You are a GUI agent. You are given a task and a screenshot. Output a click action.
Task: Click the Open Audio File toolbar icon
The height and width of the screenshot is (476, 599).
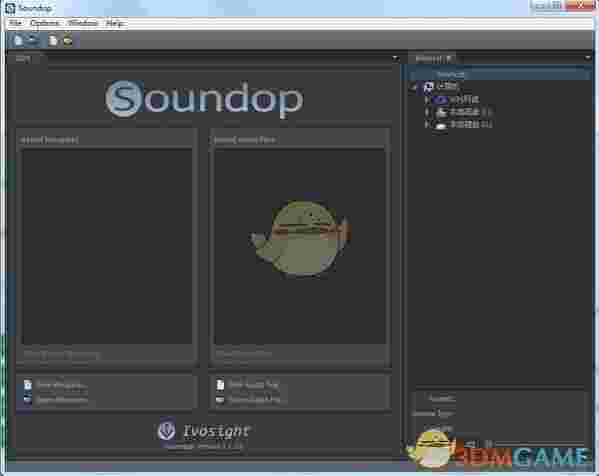tap(68, 40)
